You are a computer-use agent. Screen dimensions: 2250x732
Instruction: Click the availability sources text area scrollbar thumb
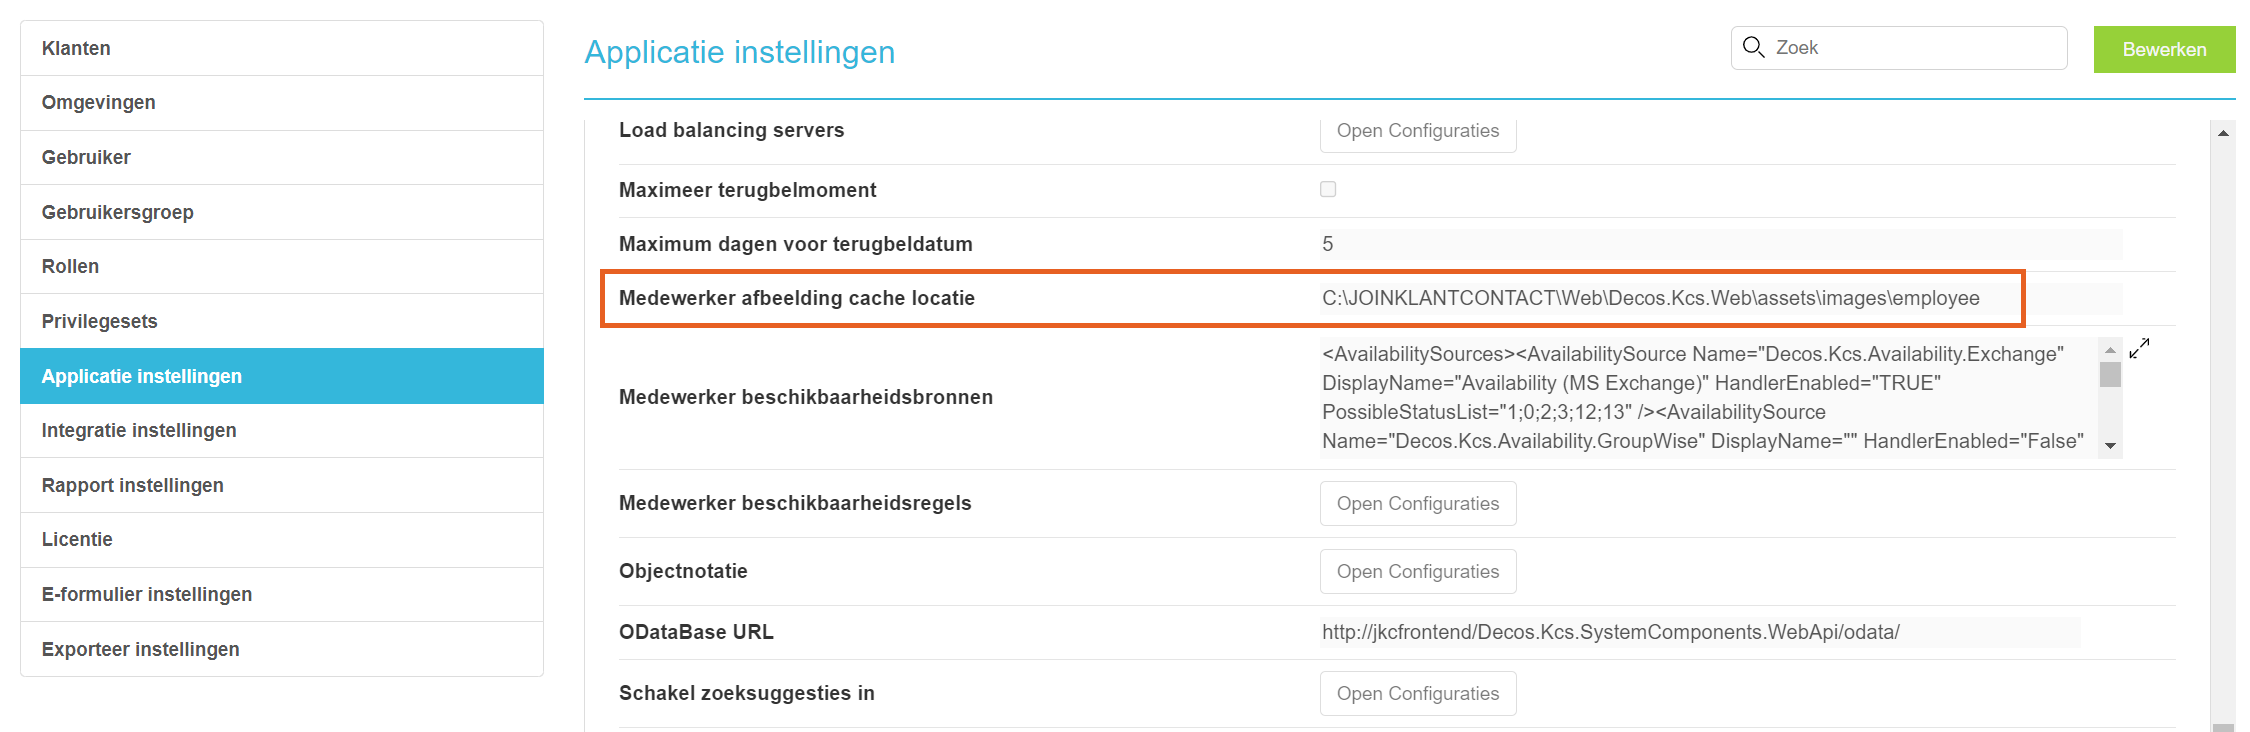click(2110, 374)
